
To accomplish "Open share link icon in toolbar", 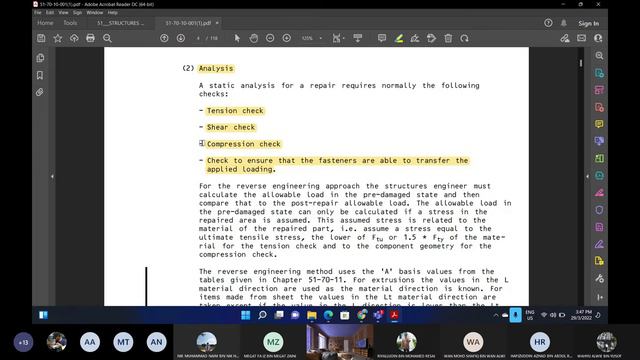I will pyautogui.click(x=565, y=38).
